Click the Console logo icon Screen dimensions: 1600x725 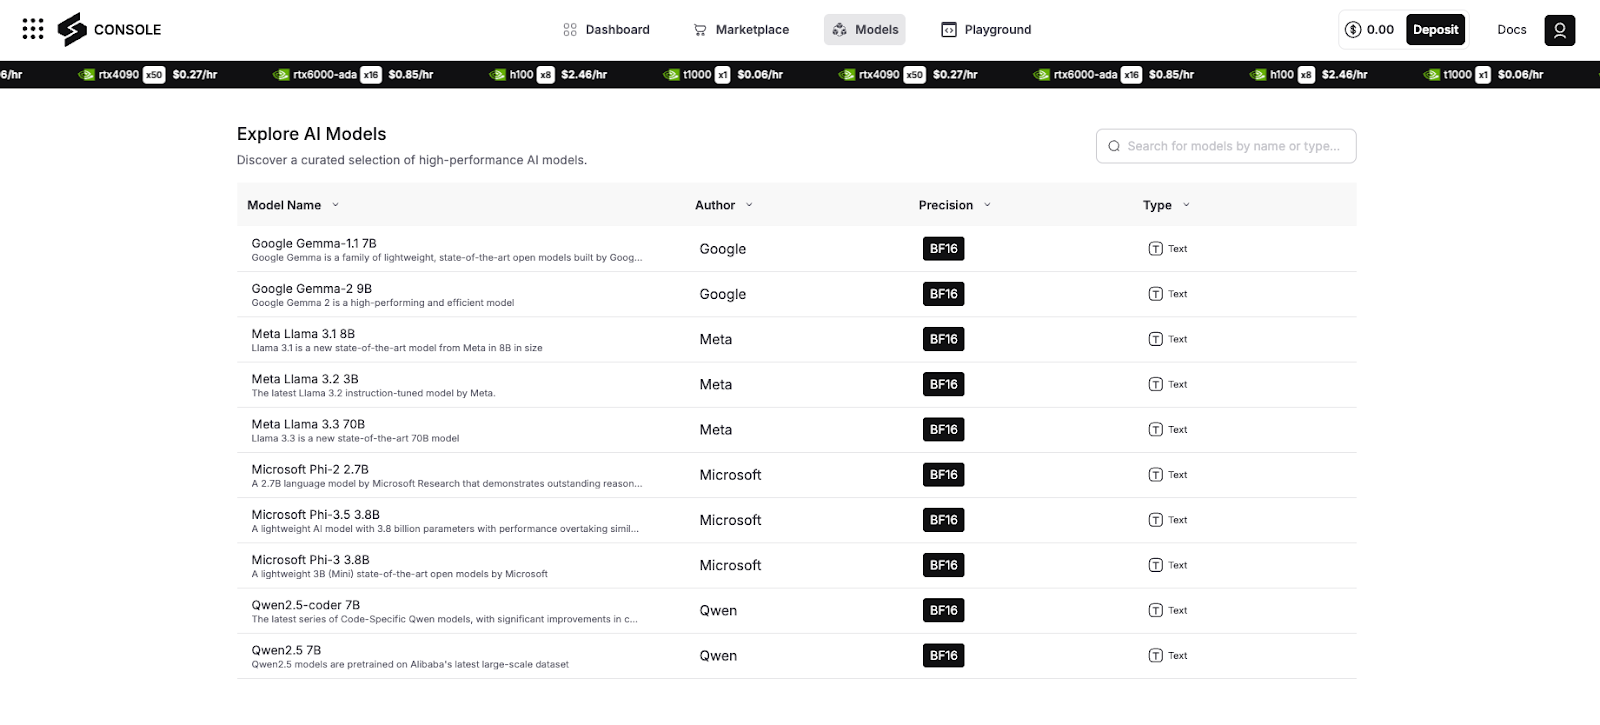point(72,30)
